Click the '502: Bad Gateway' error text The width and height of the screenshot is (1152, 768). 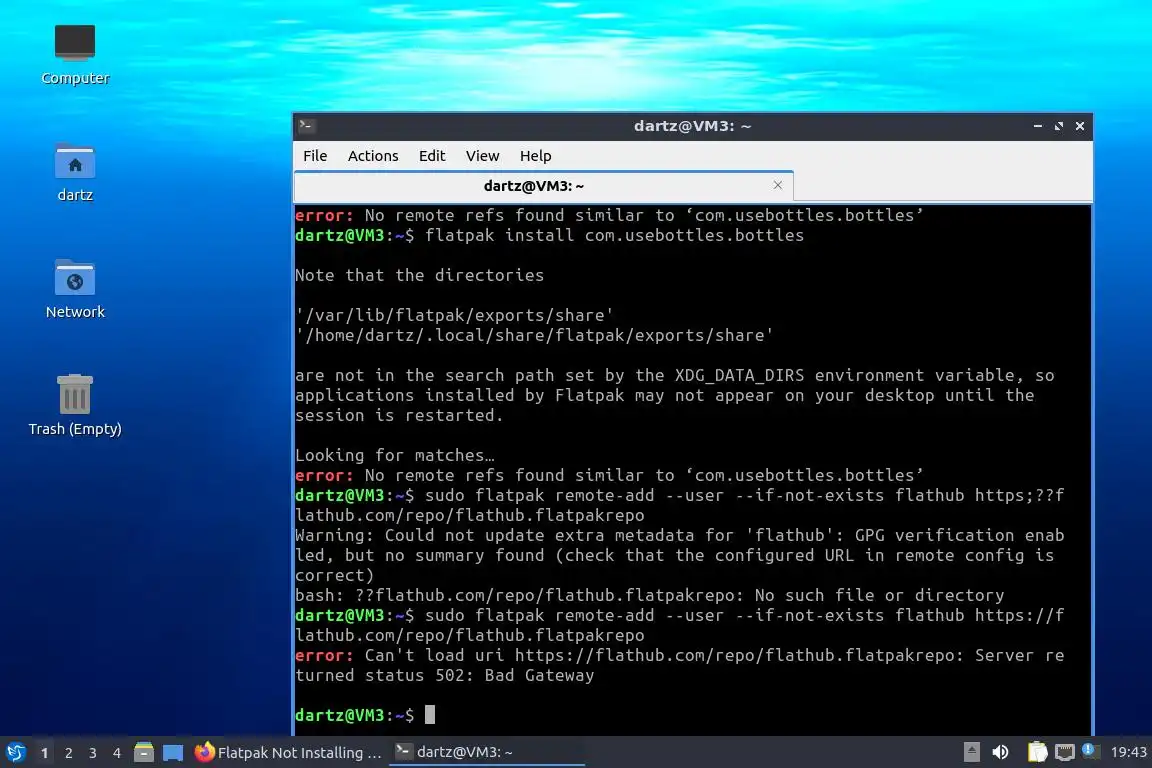click(x=514, y=675)
